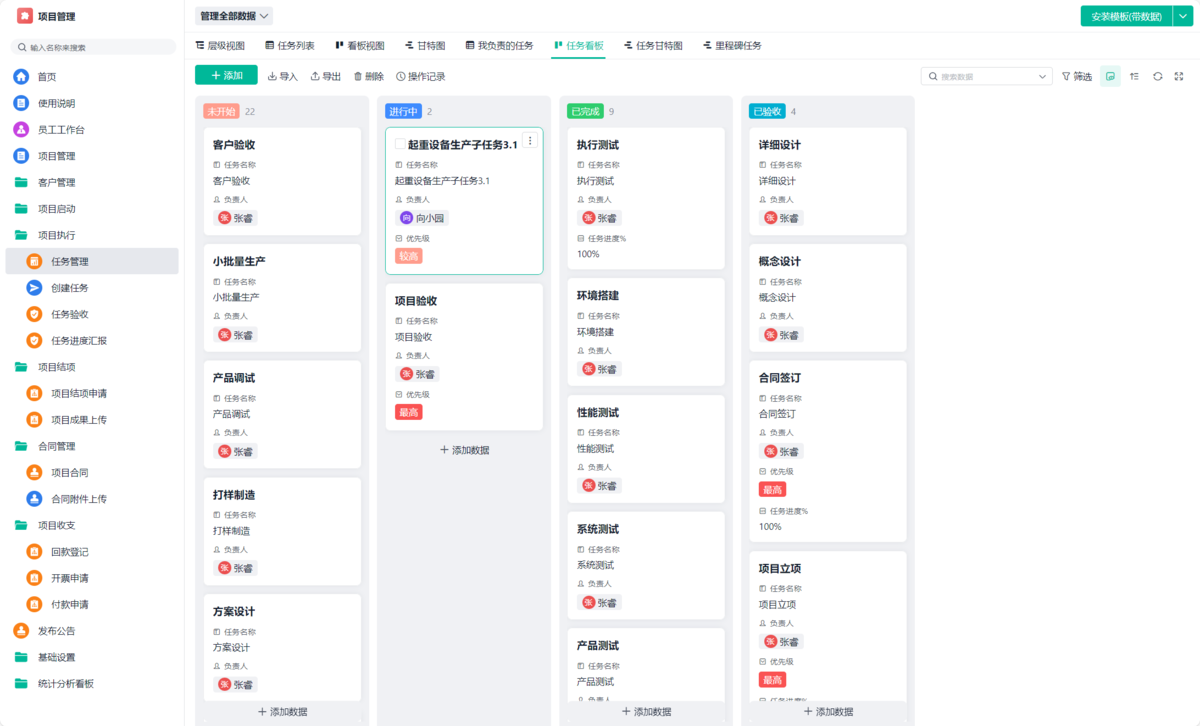1200x726 pixels.
Task: Switch to the 层级视图 tab
Action: [220, 46]
